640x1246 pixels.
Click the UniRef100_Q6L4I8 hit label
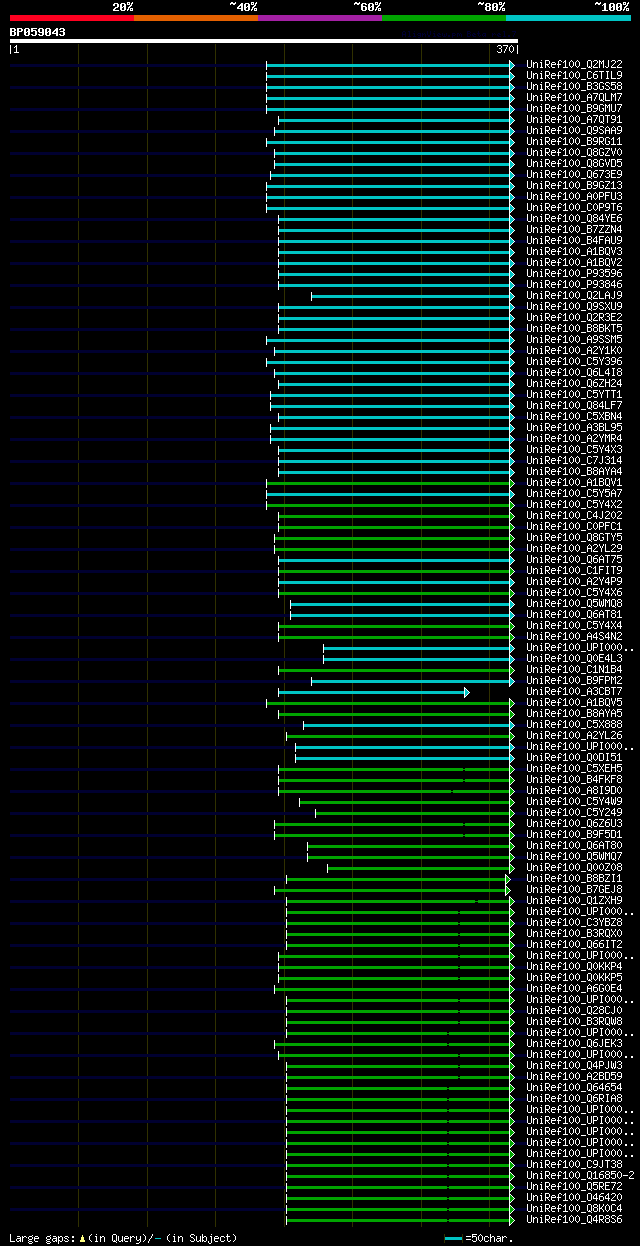(x=574, y=372)
